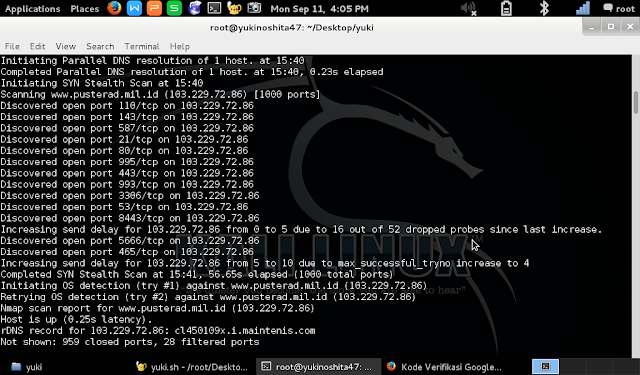
Task: Click the 'Discovered open port 80/tcp' line
Action: (124, 151)
